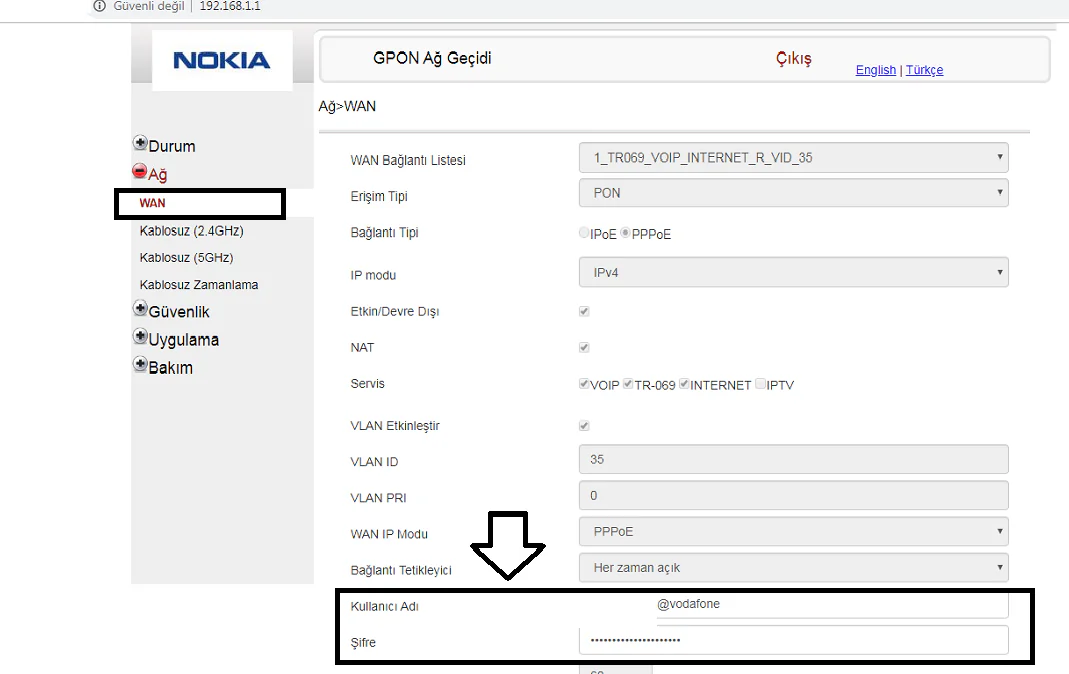Viewport: 1069px width, 674px height.
Task: Switch the interface to English
Action: 875,69
